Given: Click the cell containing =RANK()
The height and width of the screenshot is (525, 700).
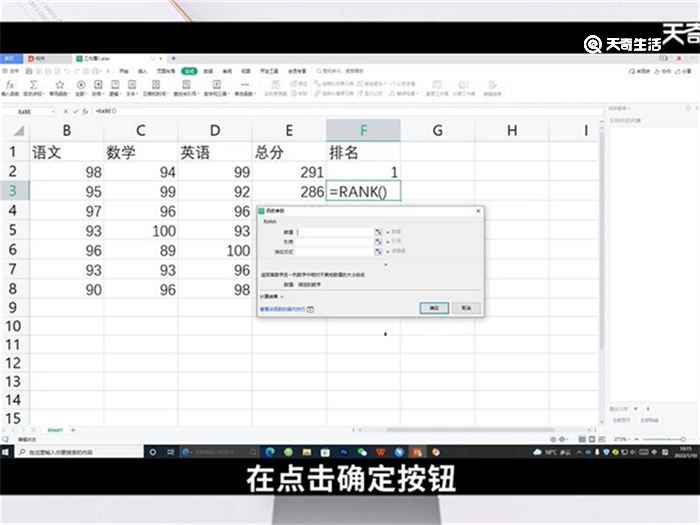Looking at the screenshot, I should click(363, 192).
